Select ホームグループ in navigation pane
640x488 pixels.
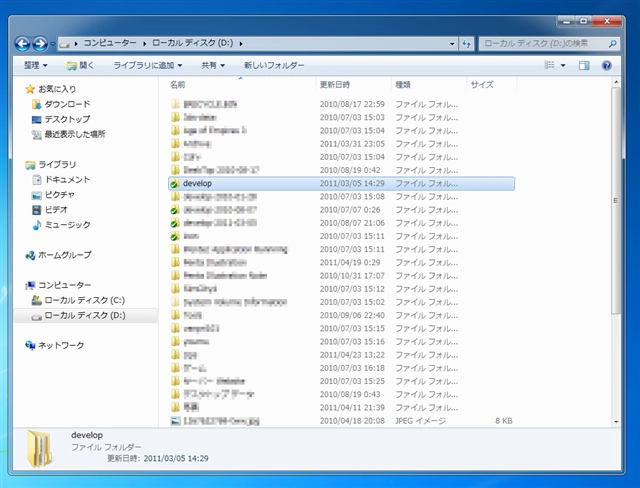pyautogui.click(x=64, y=255)
